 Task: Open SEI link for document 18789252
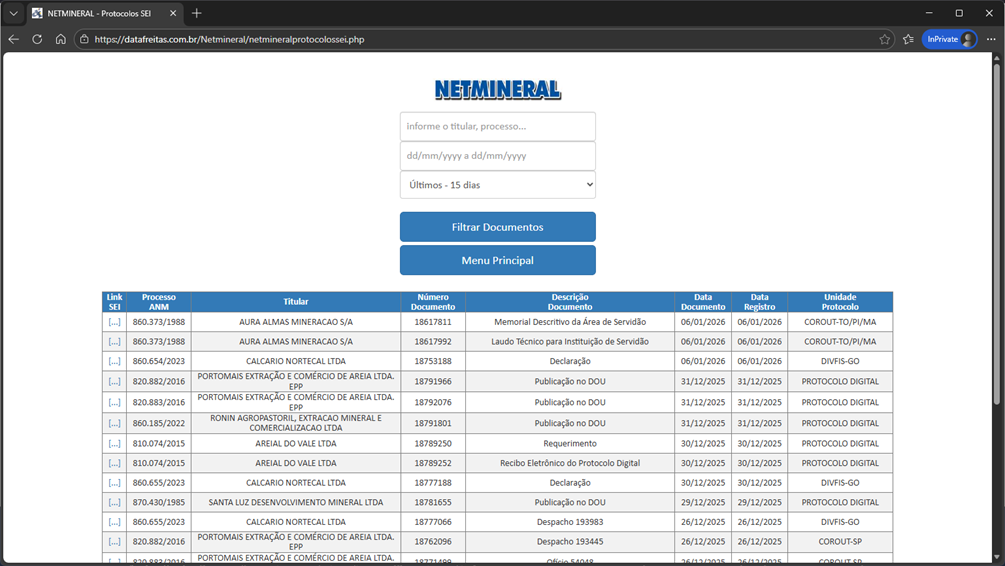tap(114, 463)
